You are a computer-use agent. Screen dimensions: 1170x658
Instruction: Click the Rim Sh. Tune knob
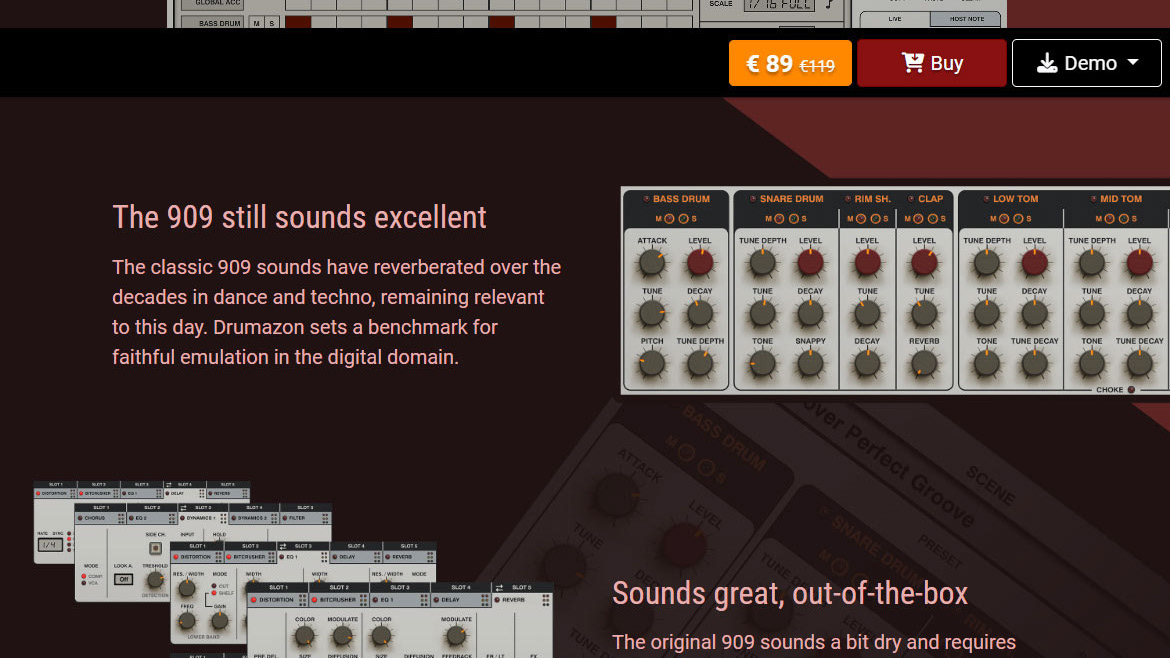[867, 314]
